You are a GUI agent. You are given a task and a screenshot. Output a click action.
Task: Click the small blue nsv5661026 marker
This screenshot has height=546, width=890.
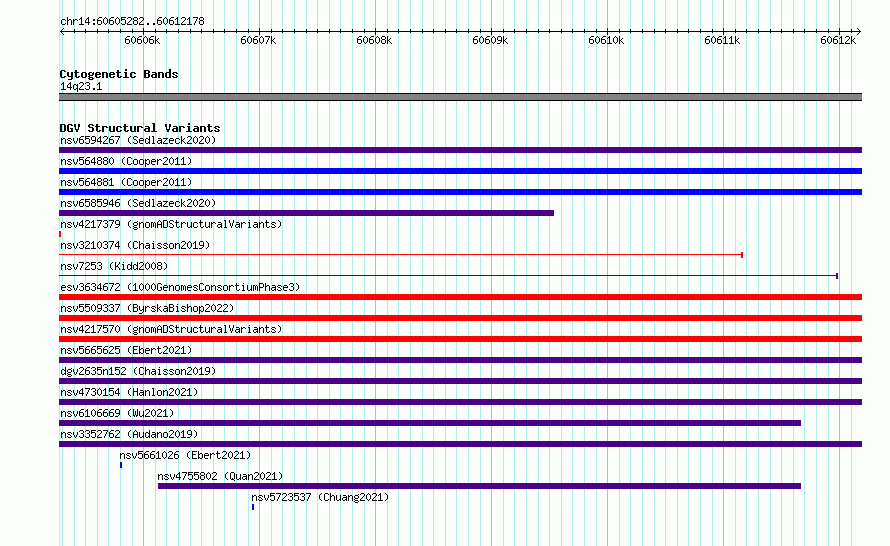click(121, 465)
